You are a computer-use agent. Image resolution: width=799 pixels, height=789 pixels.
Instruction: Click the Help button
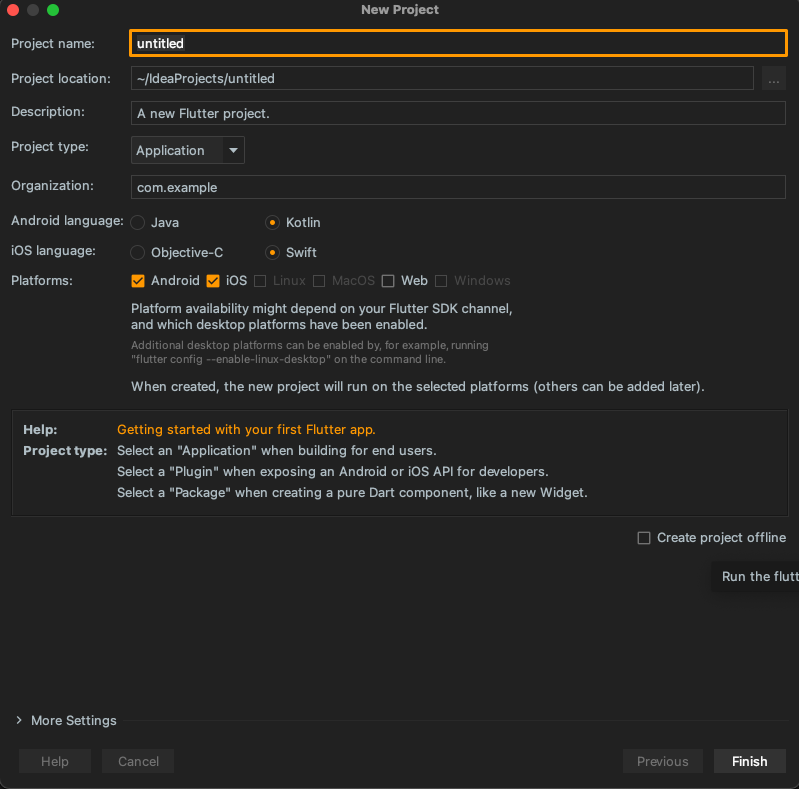[55, 761]
